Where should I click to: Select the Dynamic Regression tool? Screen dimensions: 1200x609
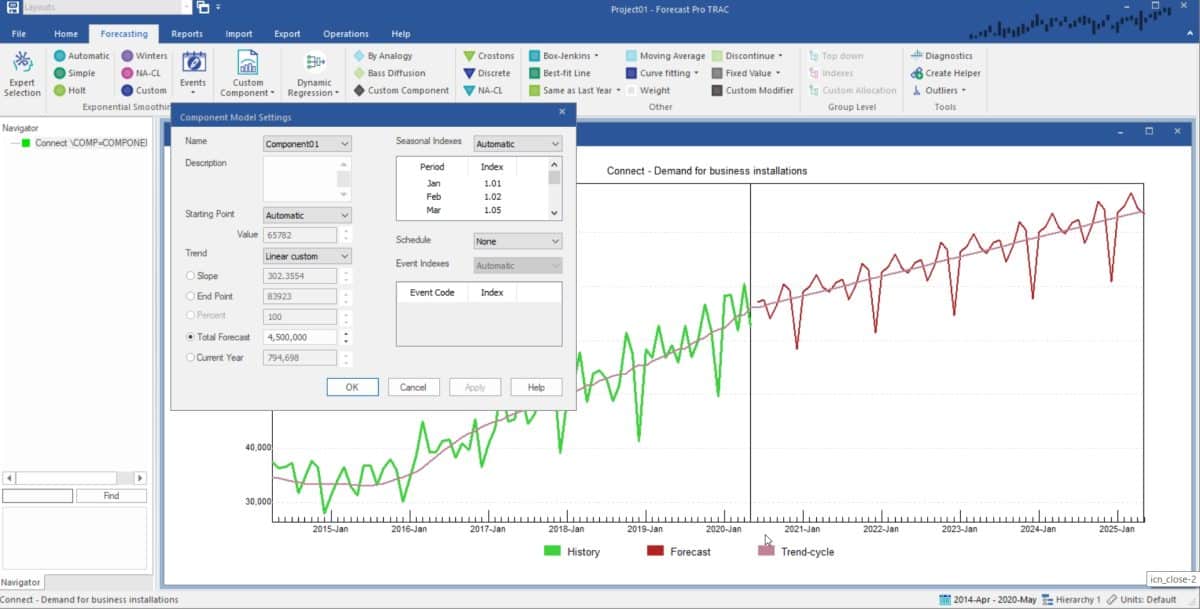coord(313,72)
